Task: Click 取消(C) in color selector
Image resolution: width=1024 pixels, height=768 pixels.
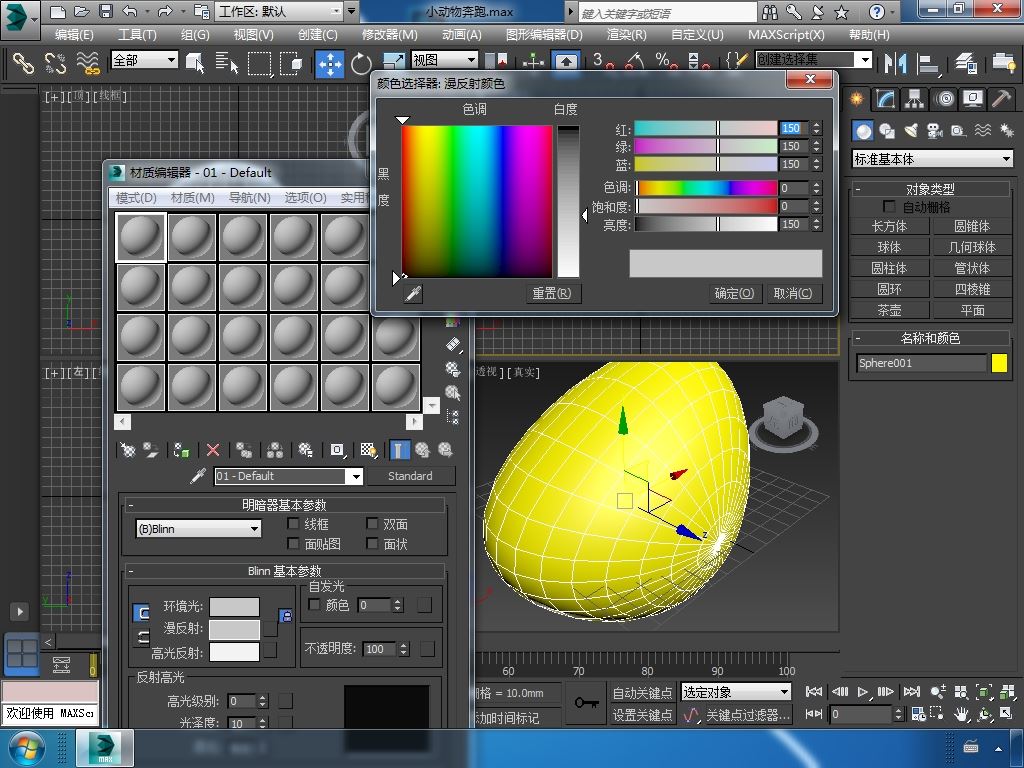Action: coord(793,293)
